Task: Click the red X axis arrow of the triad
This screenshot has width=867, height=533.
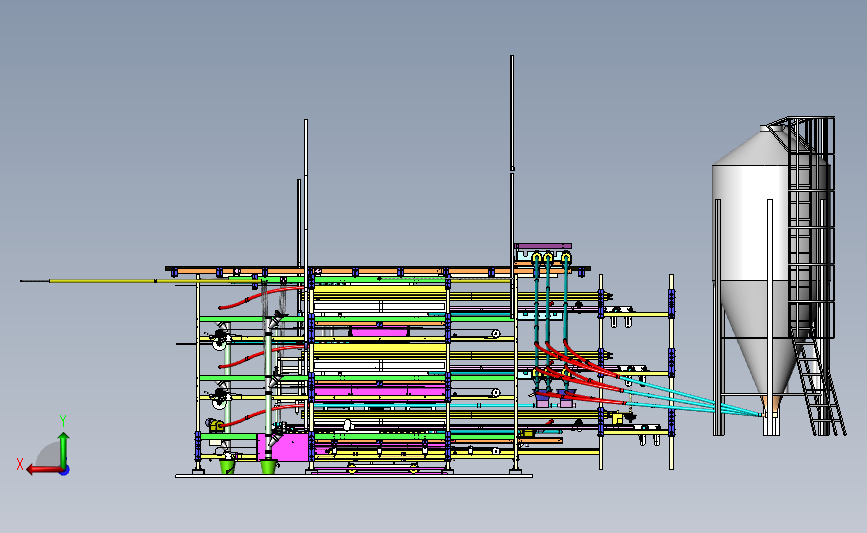Action: pyautogui.click(x=44, y=470)
